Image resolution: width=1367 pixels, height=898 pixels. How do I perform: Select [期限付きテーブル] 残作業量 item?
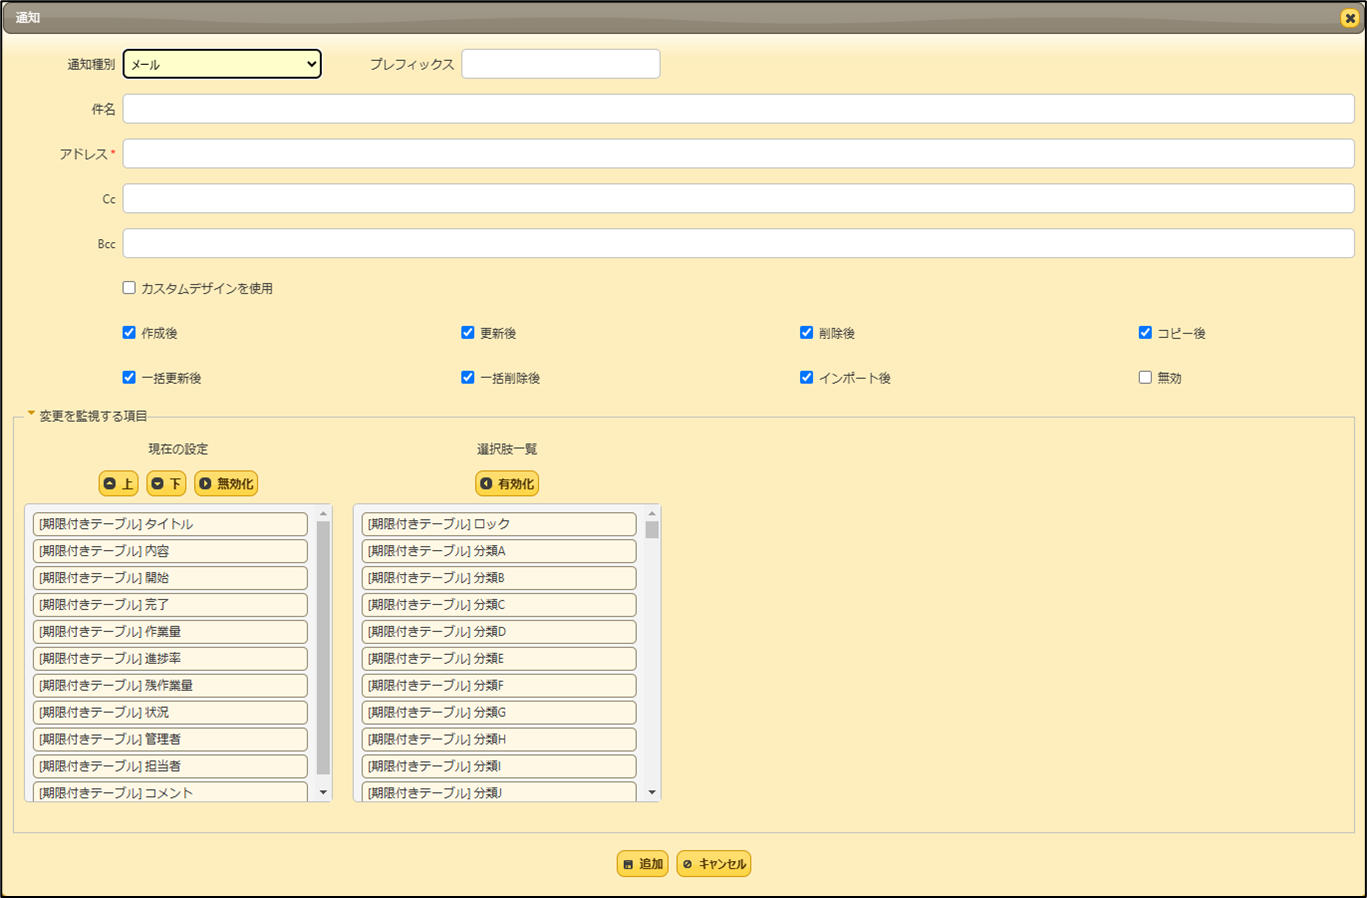click(170, 686)
